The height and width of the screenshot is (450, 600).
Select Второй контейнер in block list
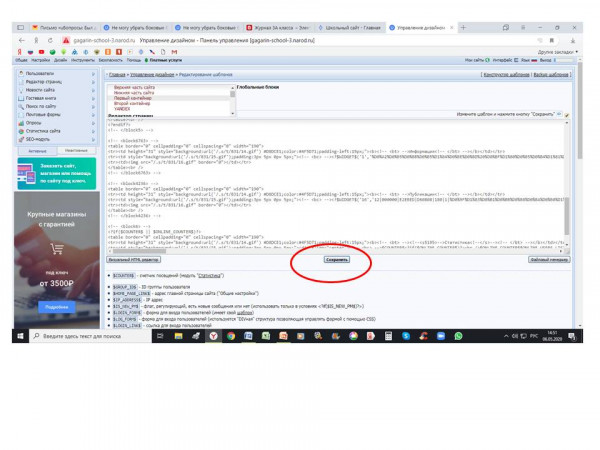click(x=132, y=103)
